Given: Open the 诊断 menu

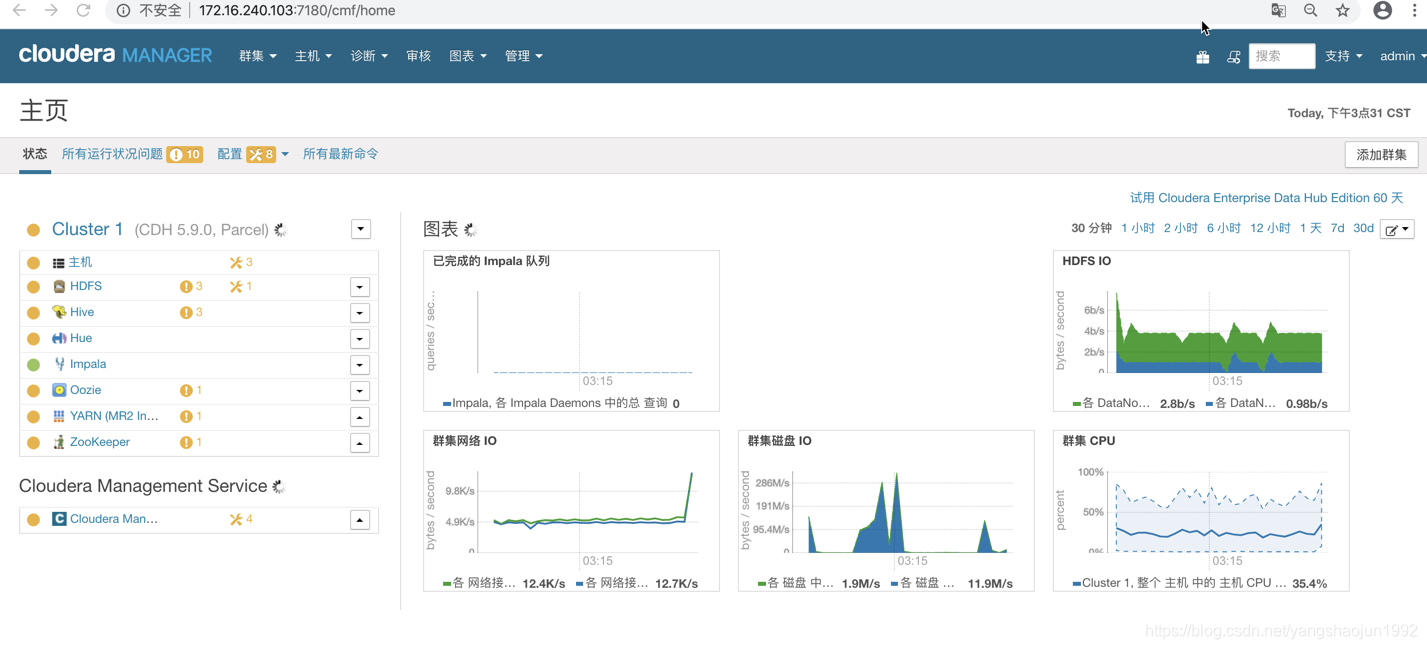Looking at the screenshot, I should coord(369,56).
